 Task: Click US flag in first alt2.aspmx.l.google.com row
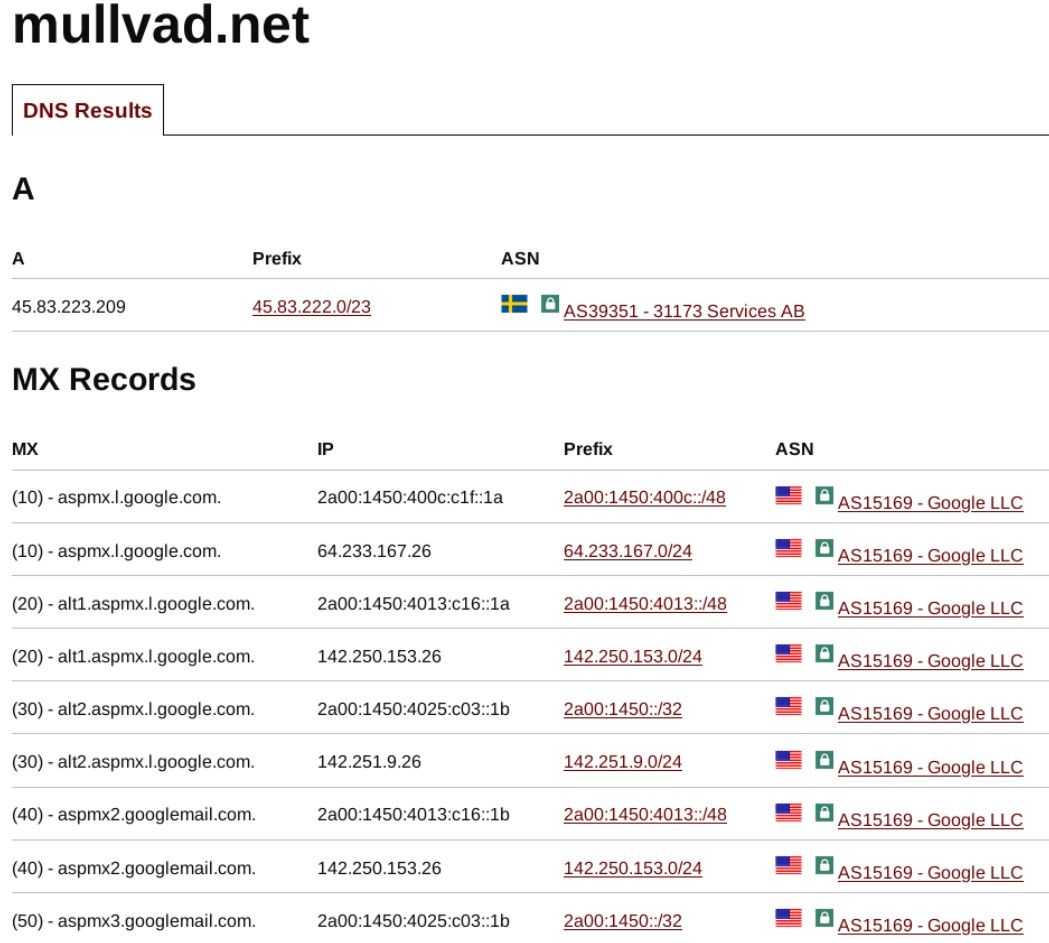click(x=788, y=707)
